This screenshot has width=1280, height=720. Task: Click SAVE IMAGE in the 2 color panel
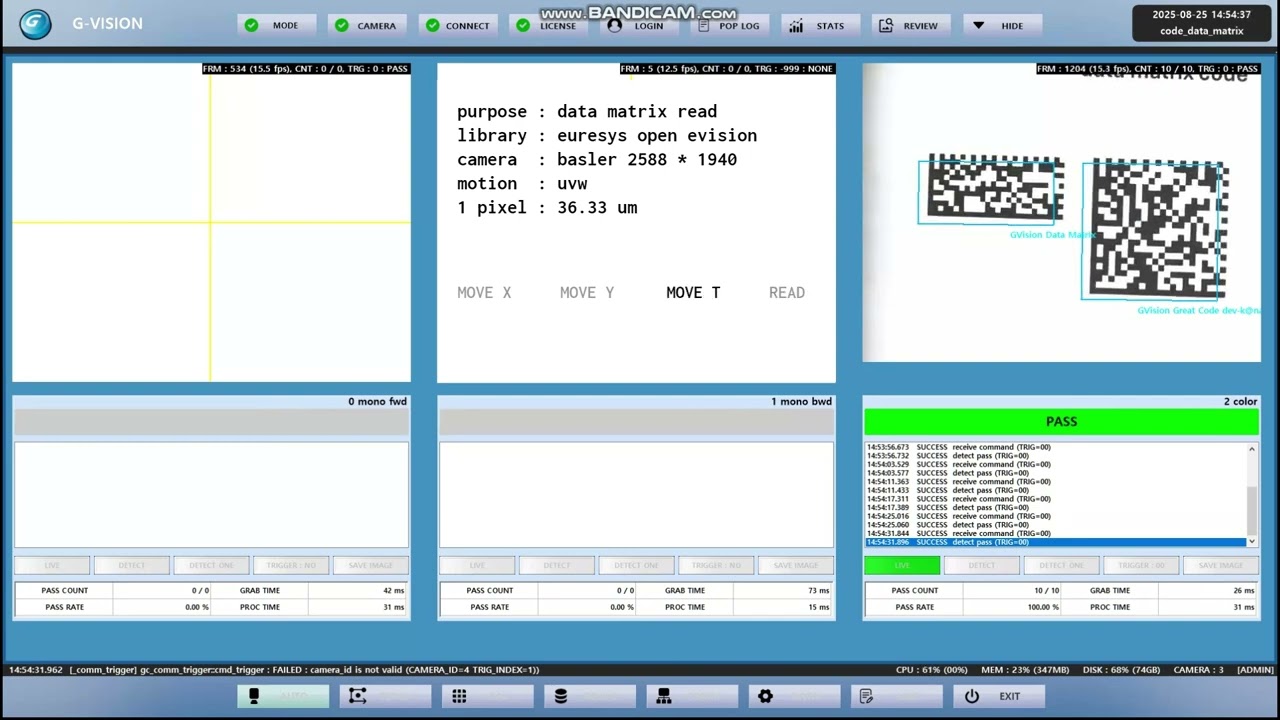(1221, 565)
